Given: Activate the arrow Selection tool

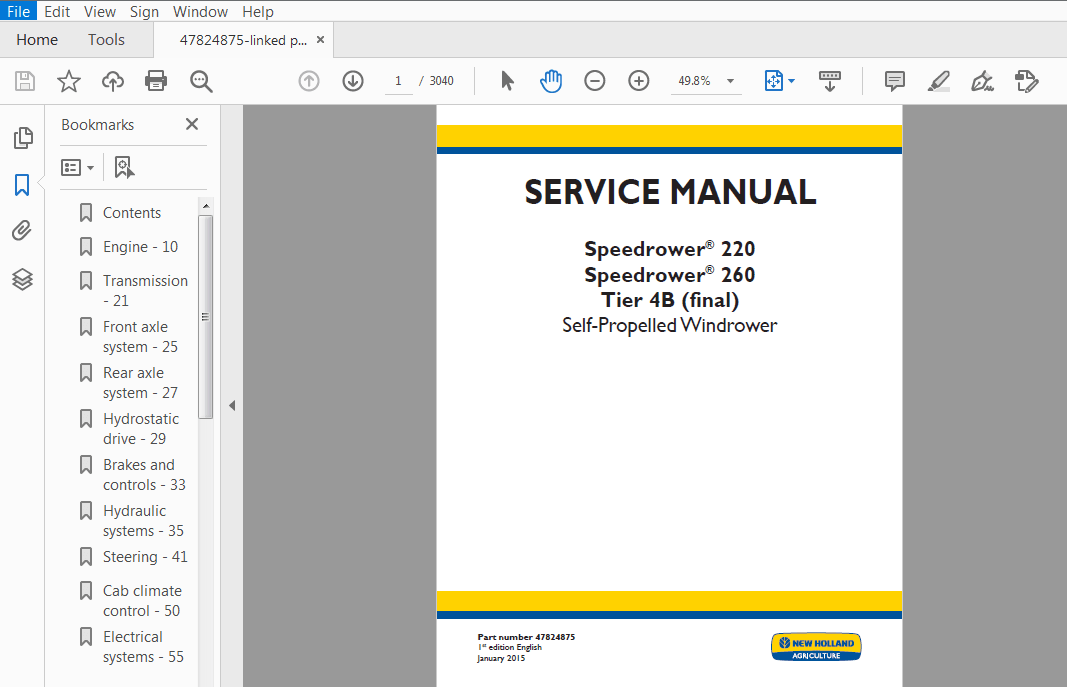Looking at the screenshot, I should pyautogui.click(x=507, y=81).
